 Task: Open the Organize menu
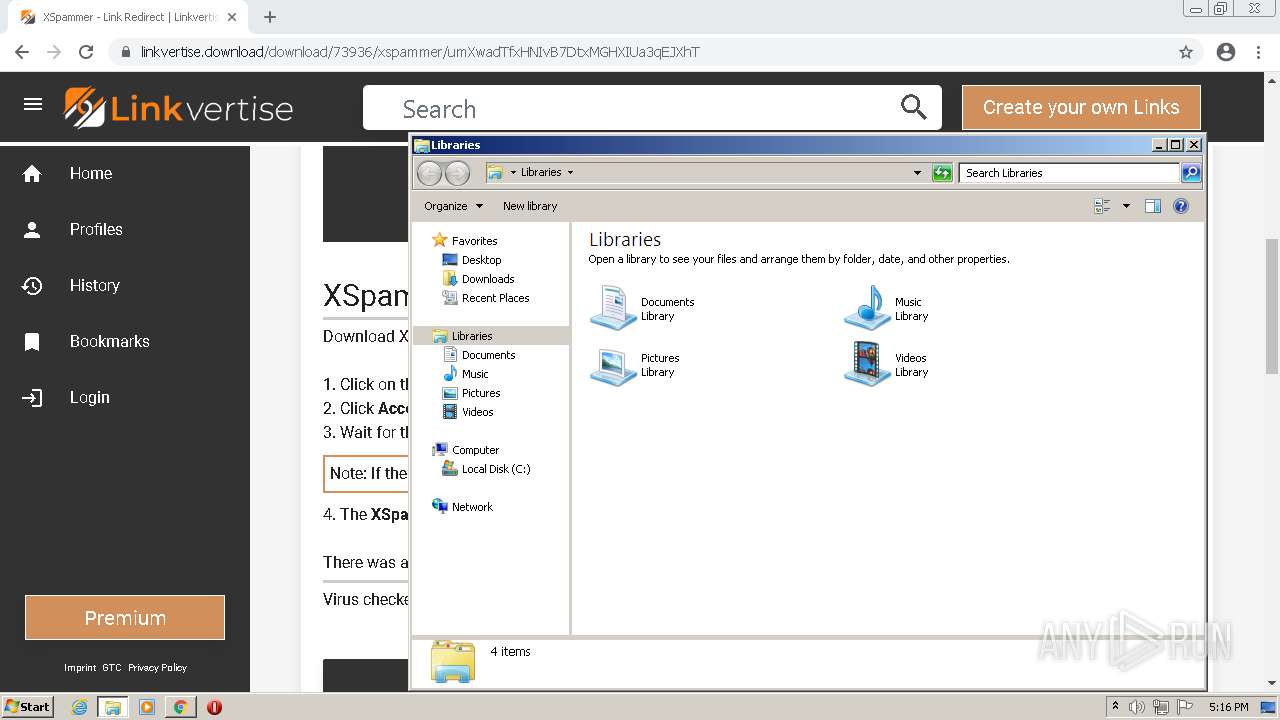point(453,206)
